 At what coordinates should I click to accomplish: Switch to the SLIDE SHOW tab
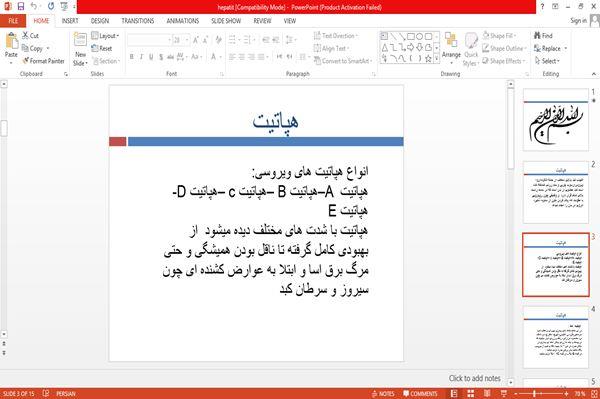pos(226,21)
